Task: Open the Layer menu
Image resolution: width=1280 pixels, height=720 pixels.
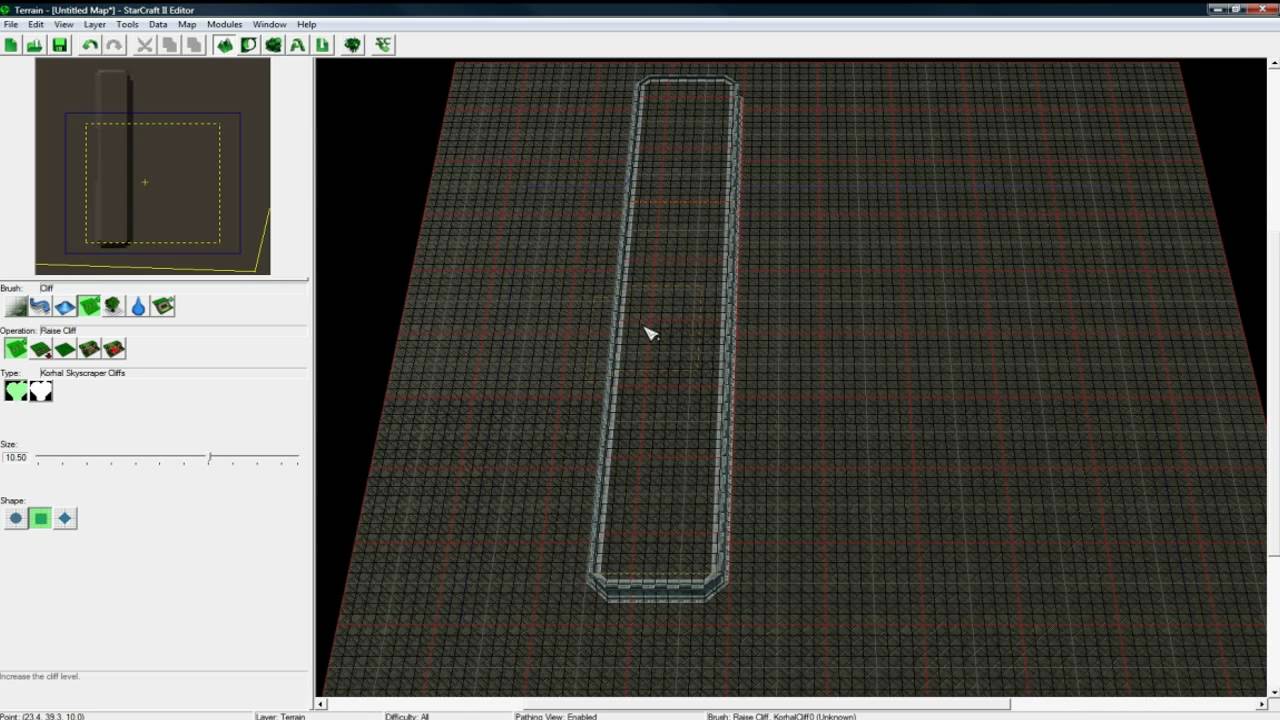Action: [x=95, y=24]
